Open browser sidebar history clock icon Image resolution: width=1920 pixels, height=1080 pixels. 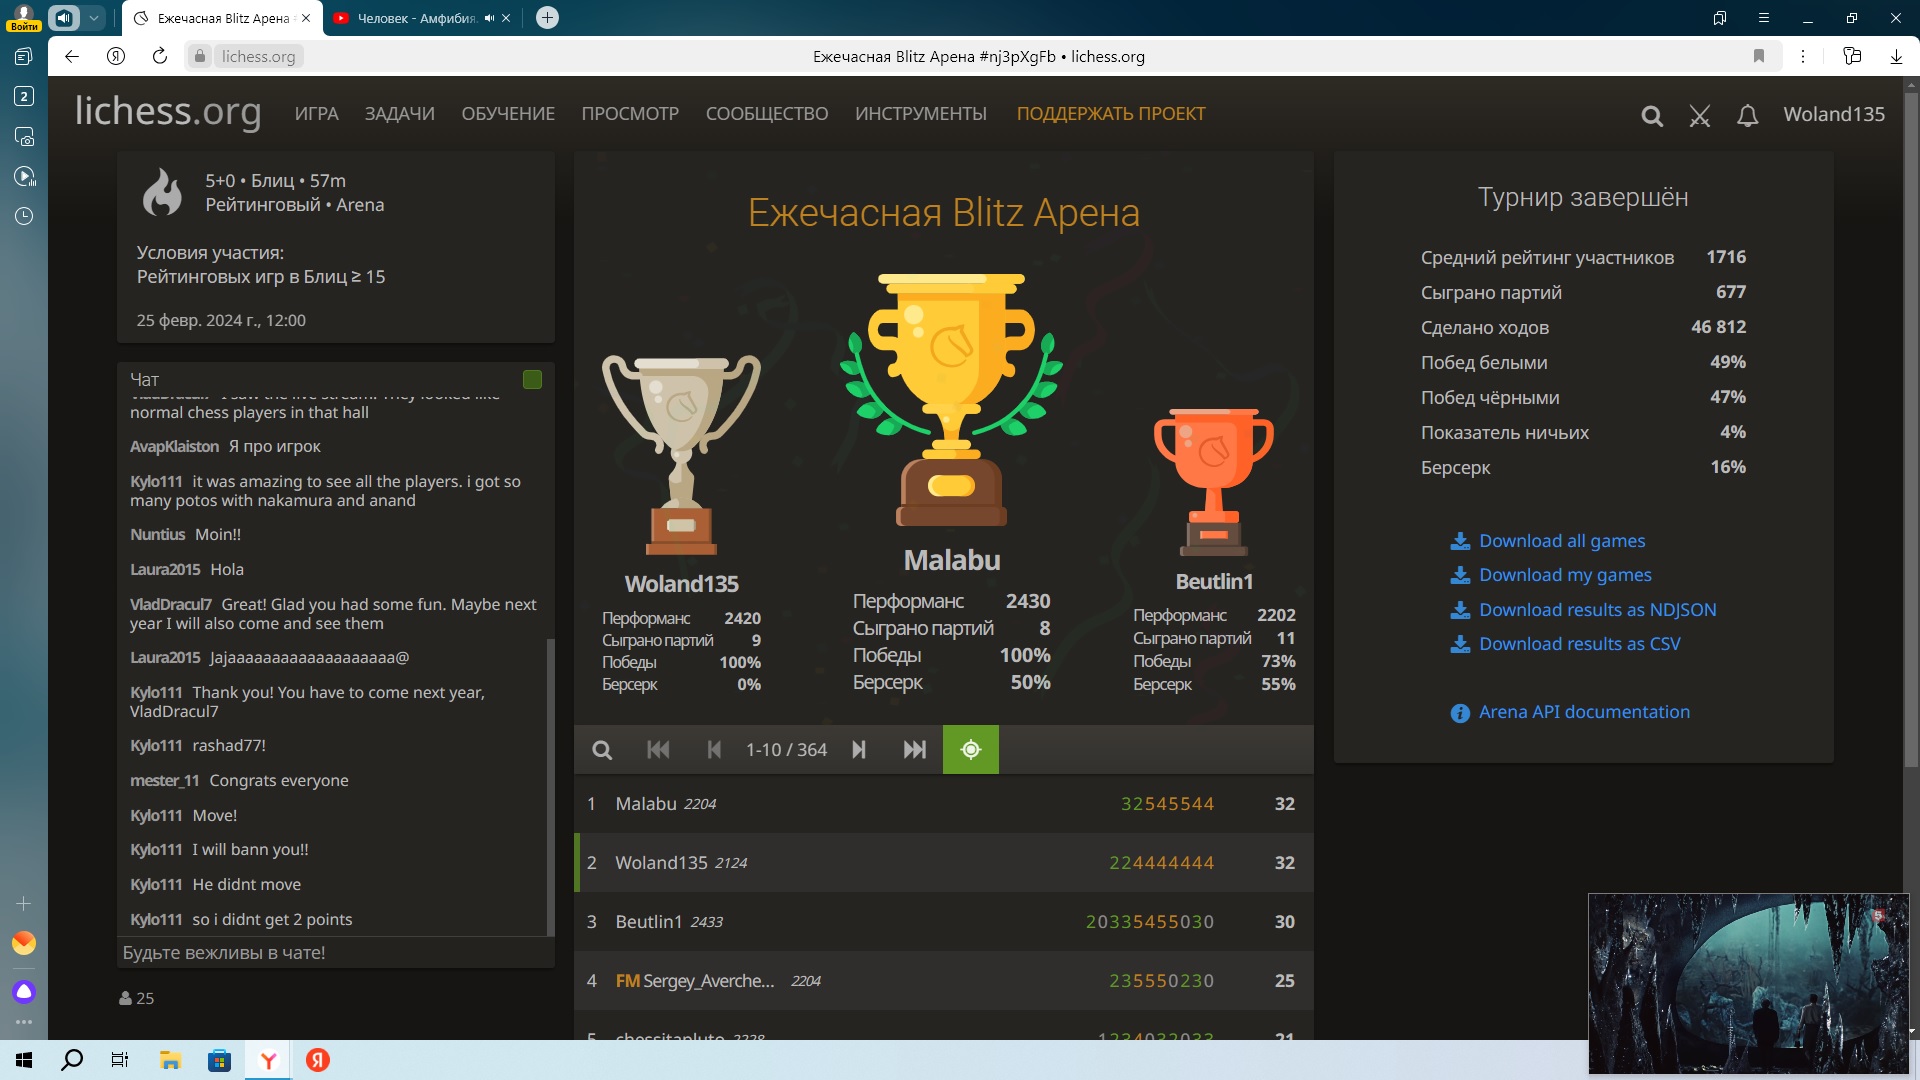24,216
